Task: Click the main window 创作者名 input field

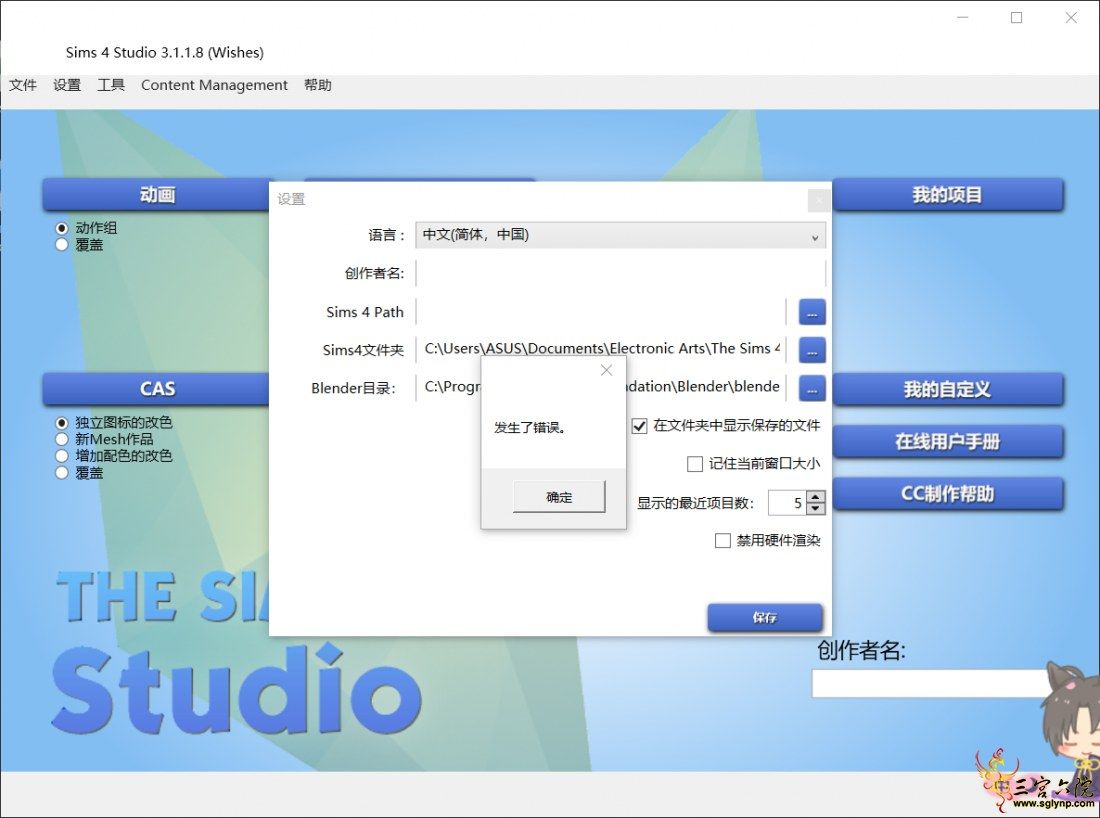Action: [930, 683]
